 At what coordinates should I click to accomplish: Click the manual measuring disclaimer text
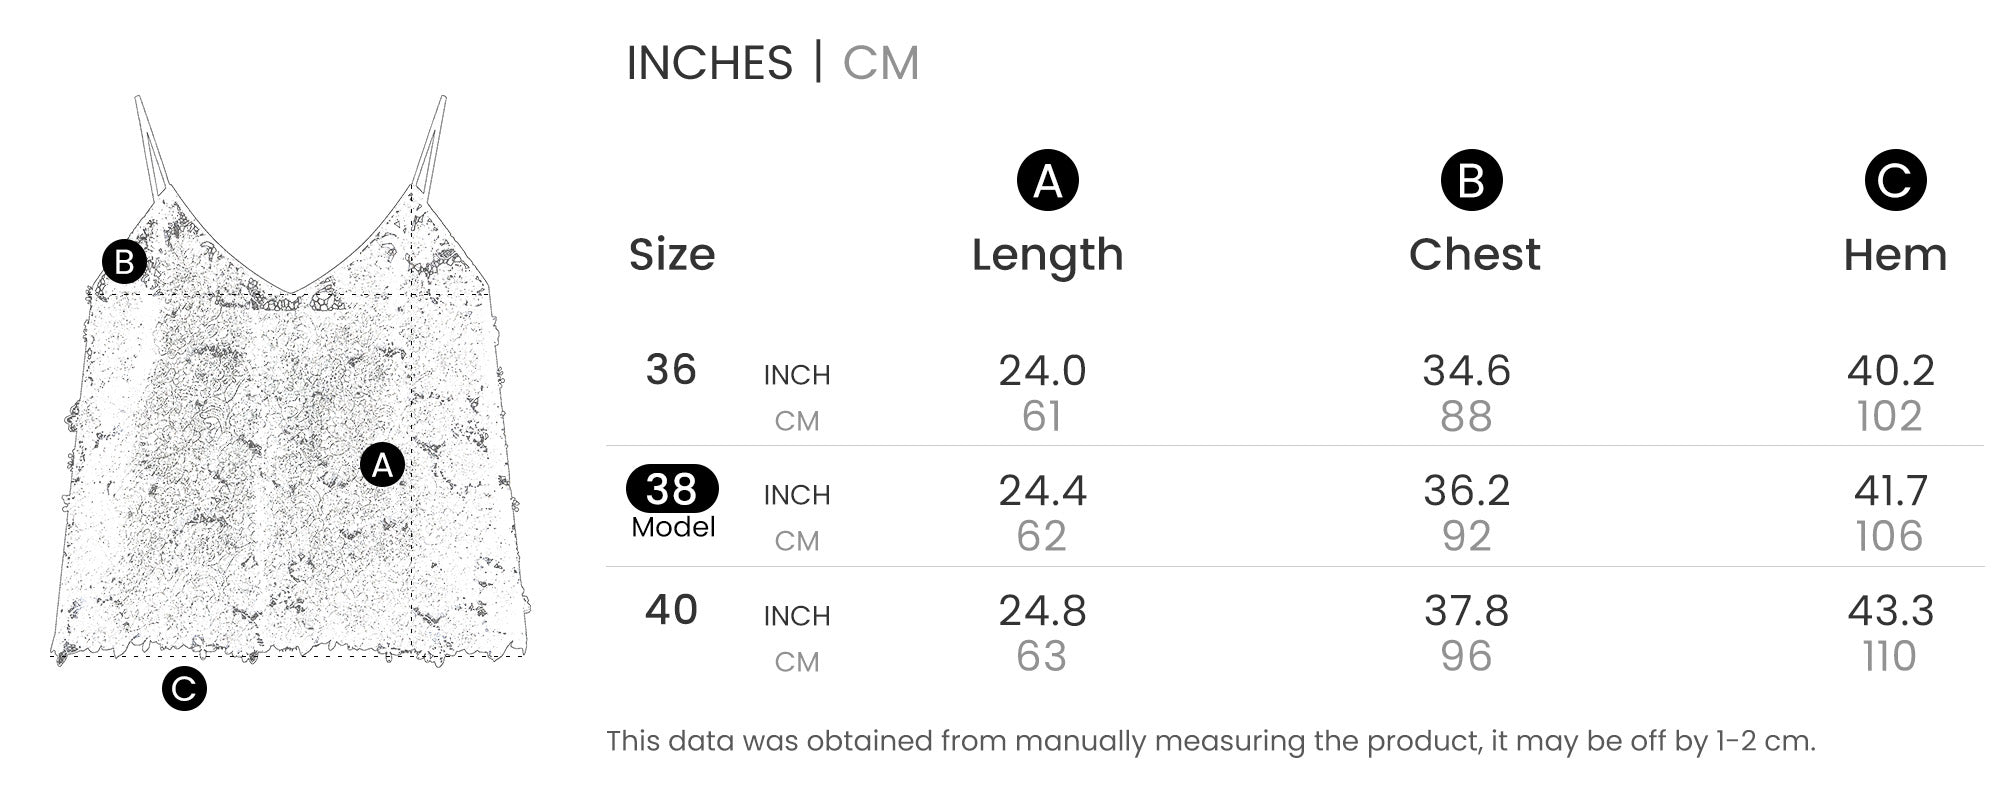[1210, 741]
